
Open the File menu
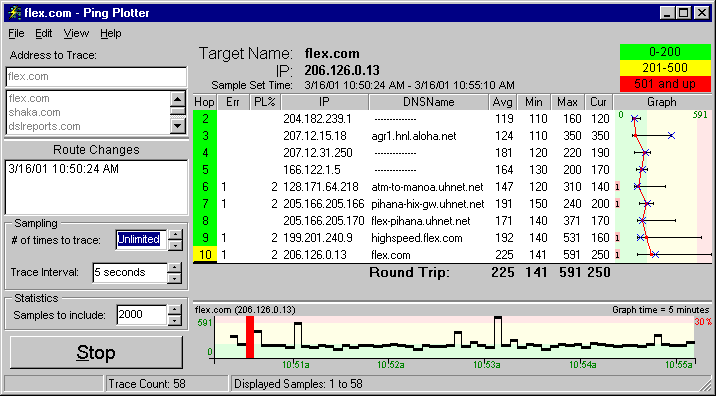[x=16, y=33]
